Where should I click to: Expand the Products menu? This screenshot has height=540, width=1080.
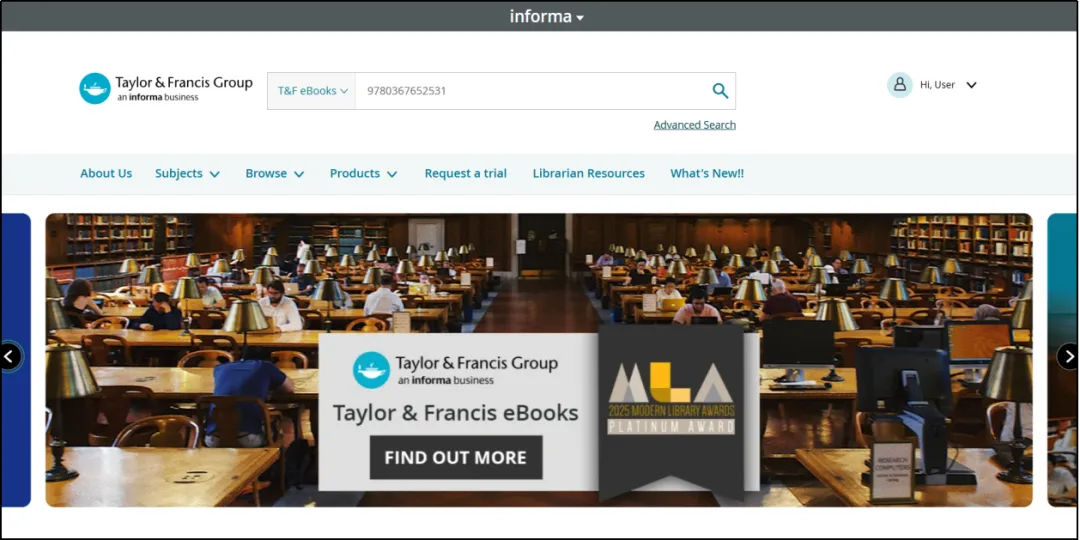[x=364, y=174]
